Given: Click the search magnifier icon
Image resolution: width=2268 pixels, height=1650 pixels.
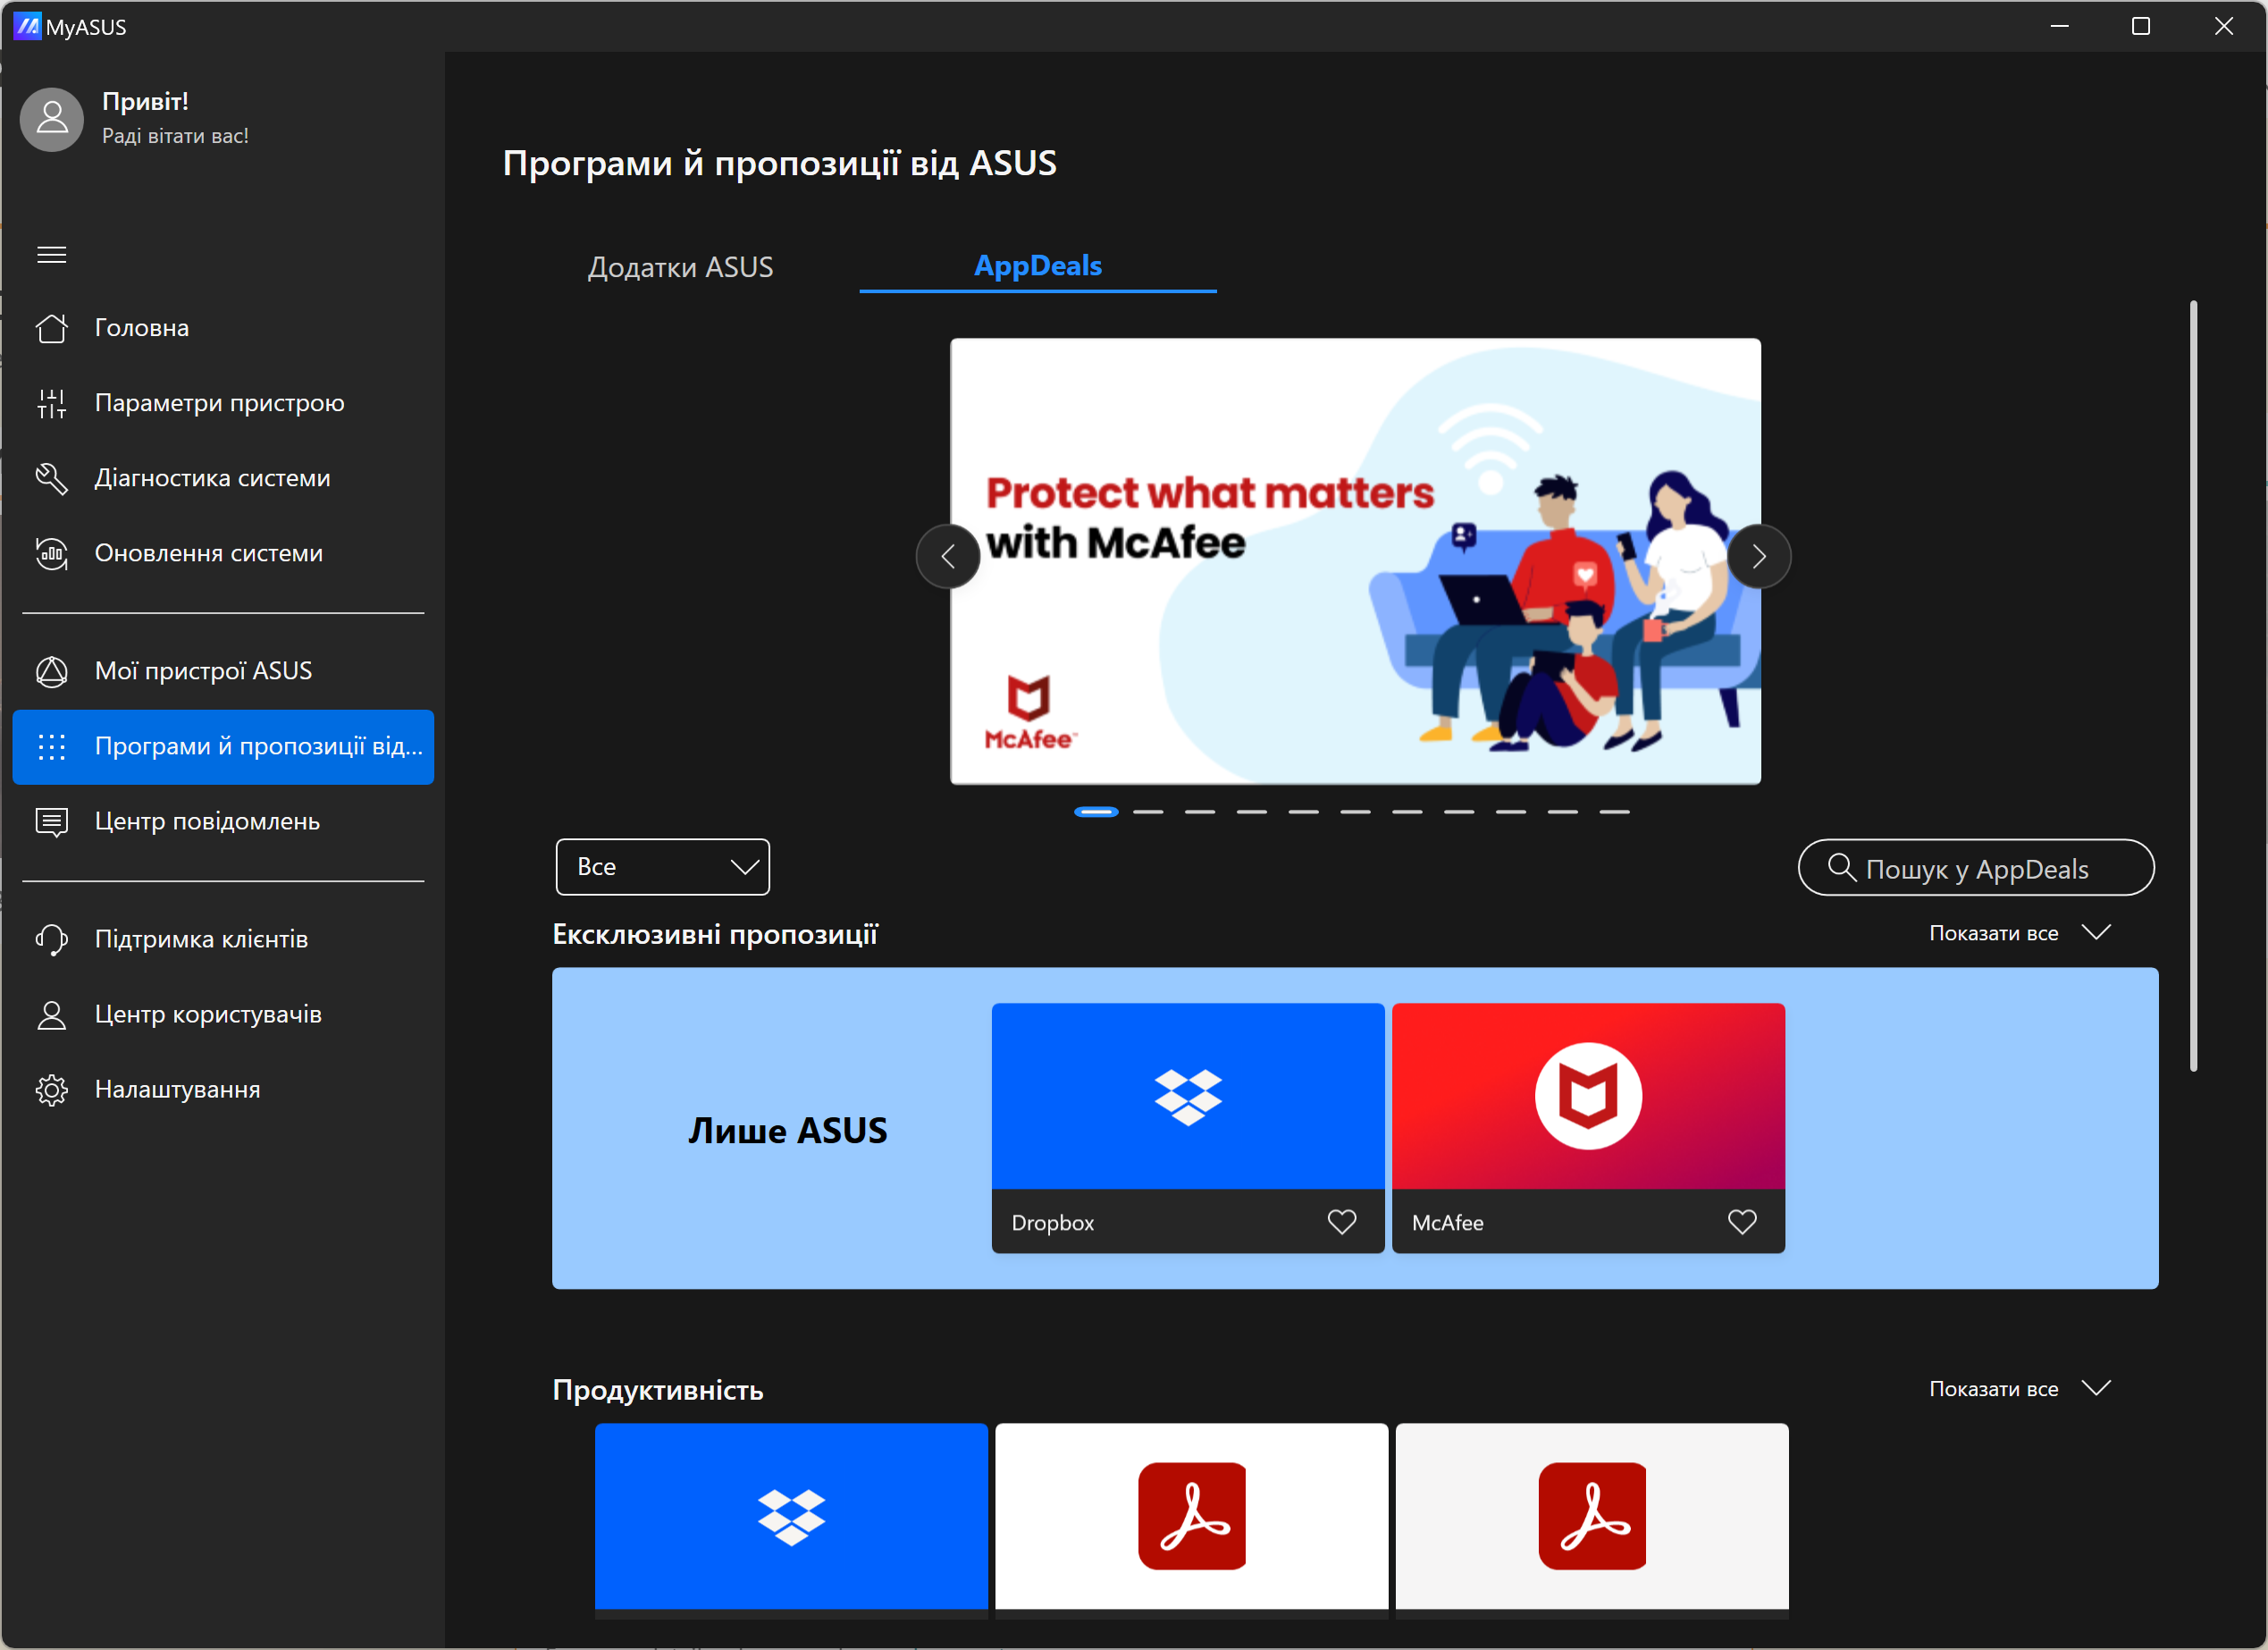Looking at the screenshot, I should pos(1842,867).
